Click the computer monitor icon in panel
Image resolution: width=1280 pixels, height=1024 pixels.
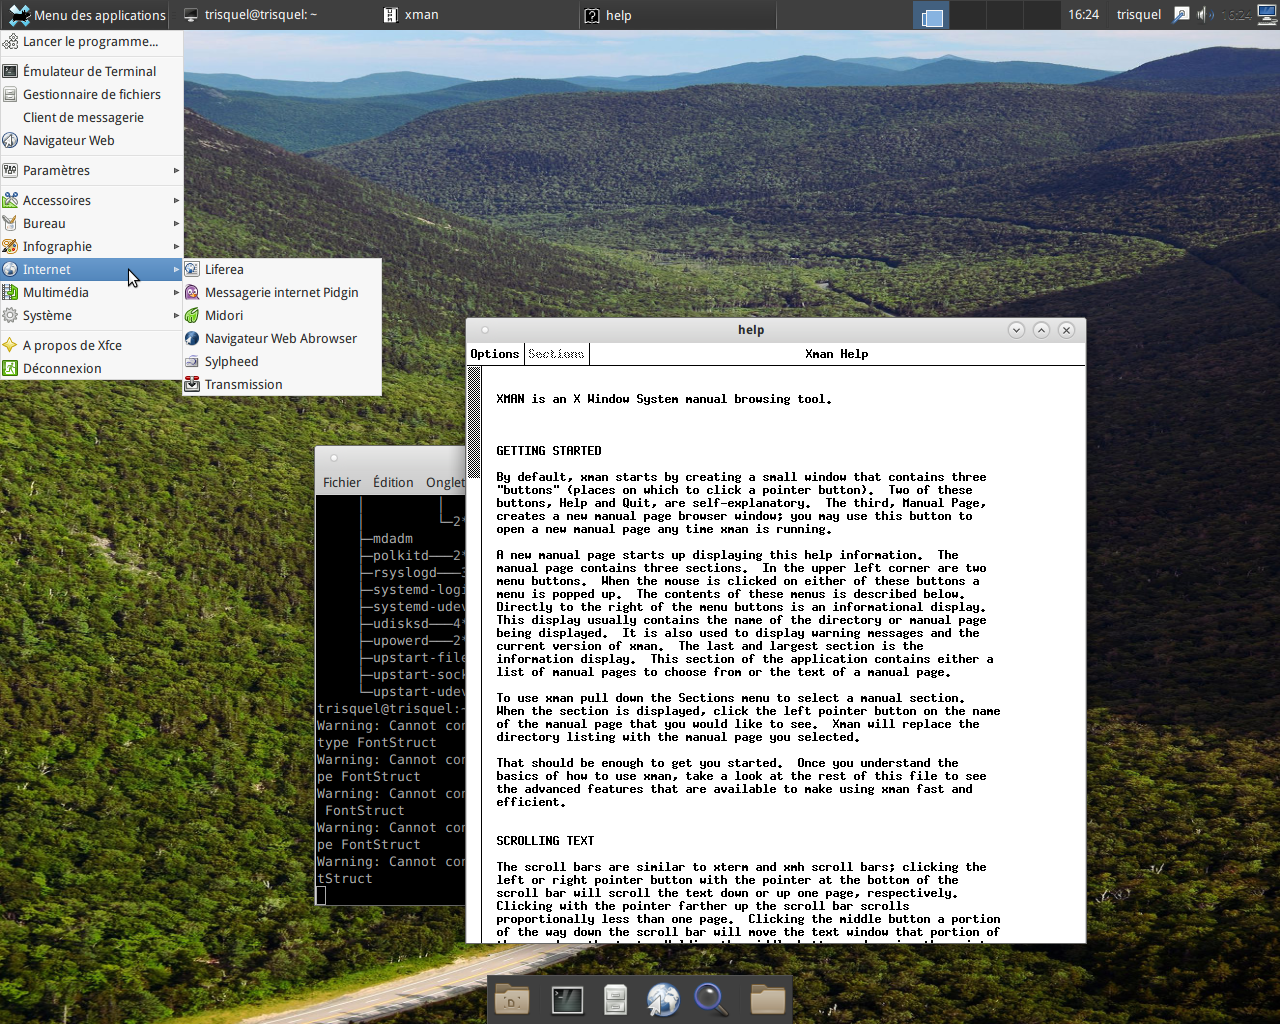[x=1267, y=15]
